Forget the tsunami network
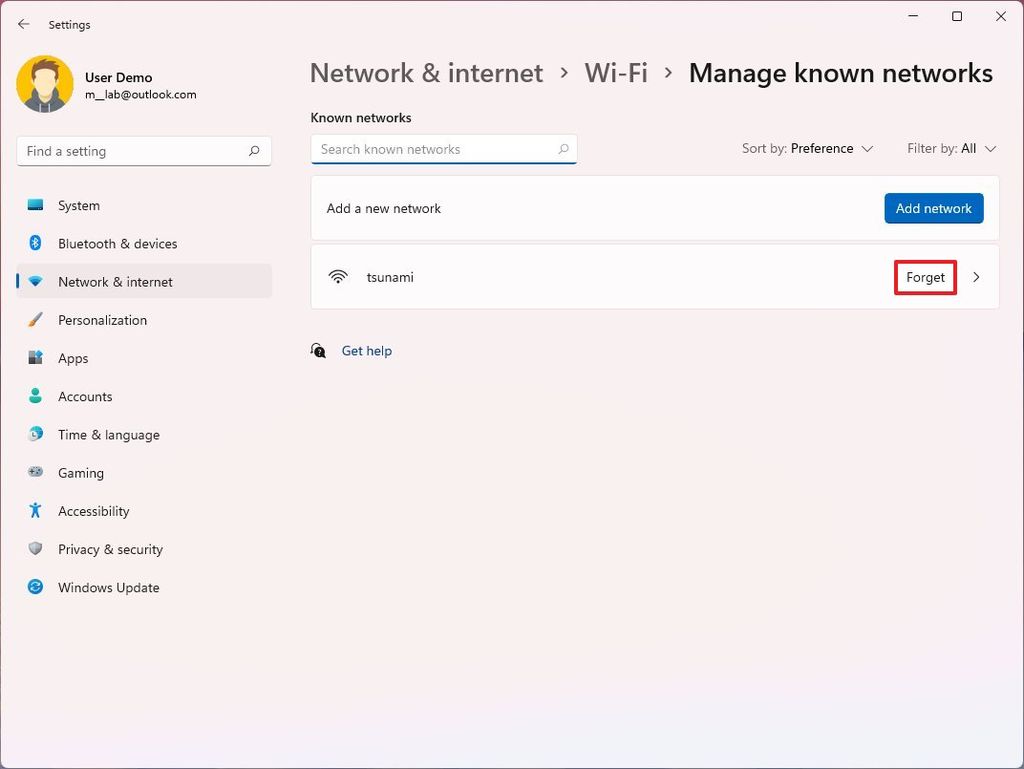This screenshot has height=769, width=1024. tap(925, 277)
